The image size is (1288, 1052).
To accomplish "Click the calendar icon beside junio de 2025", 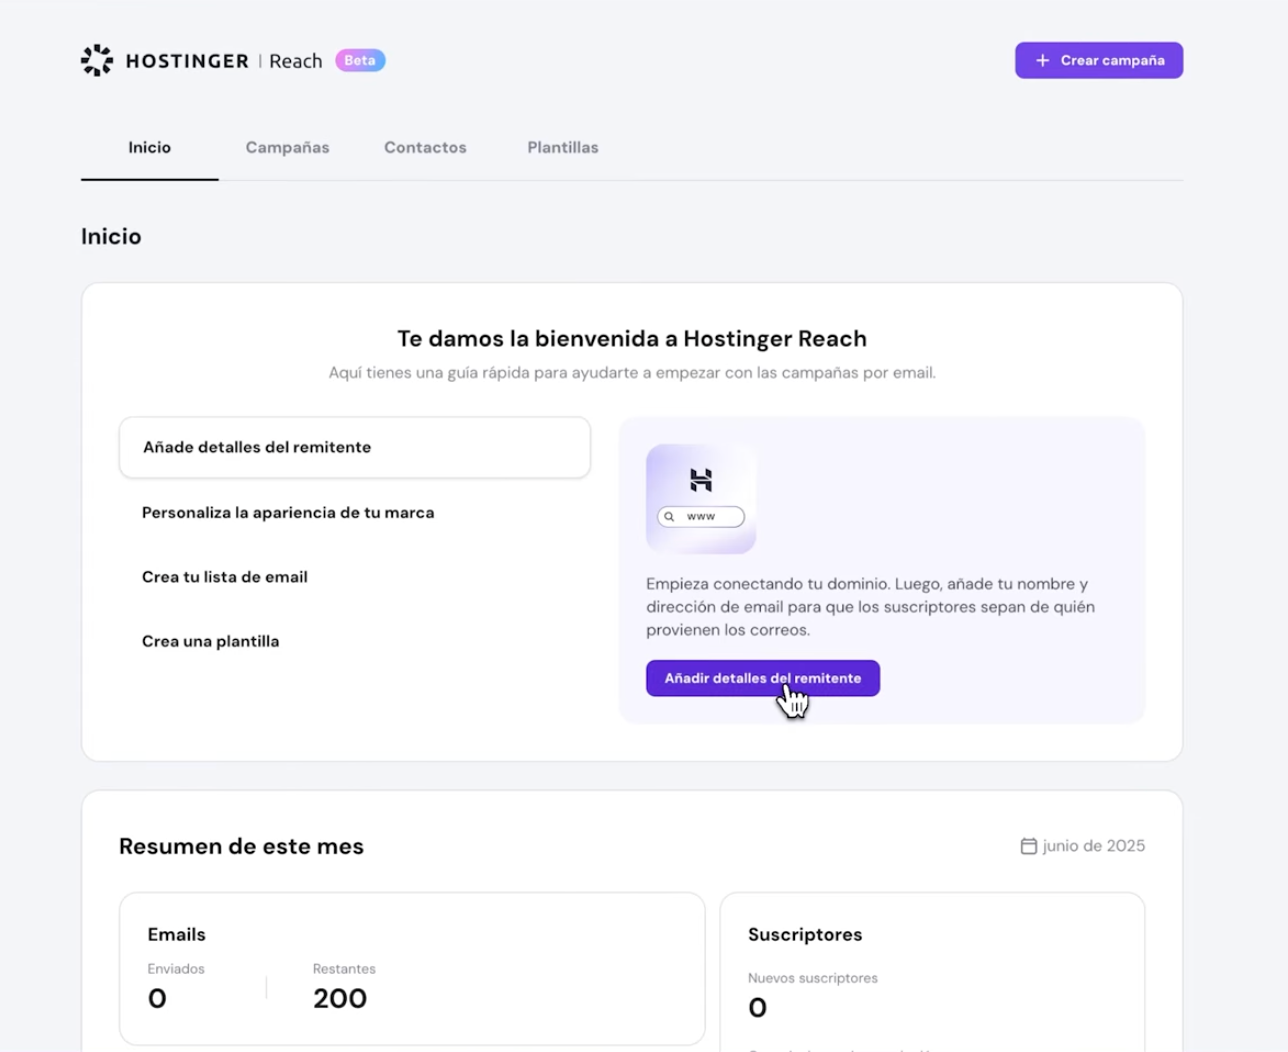I will (1028, 846).
